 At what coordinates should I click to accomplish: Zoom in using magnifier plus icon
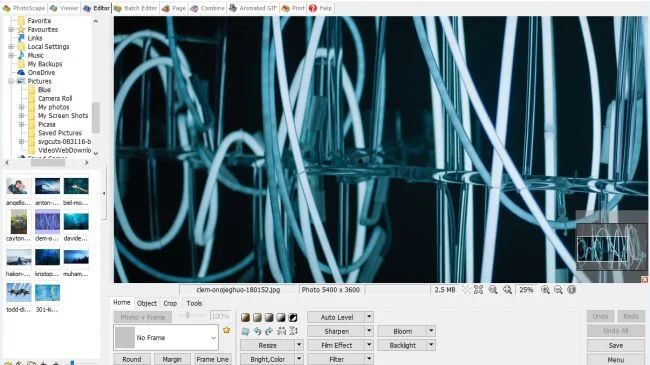546,290
